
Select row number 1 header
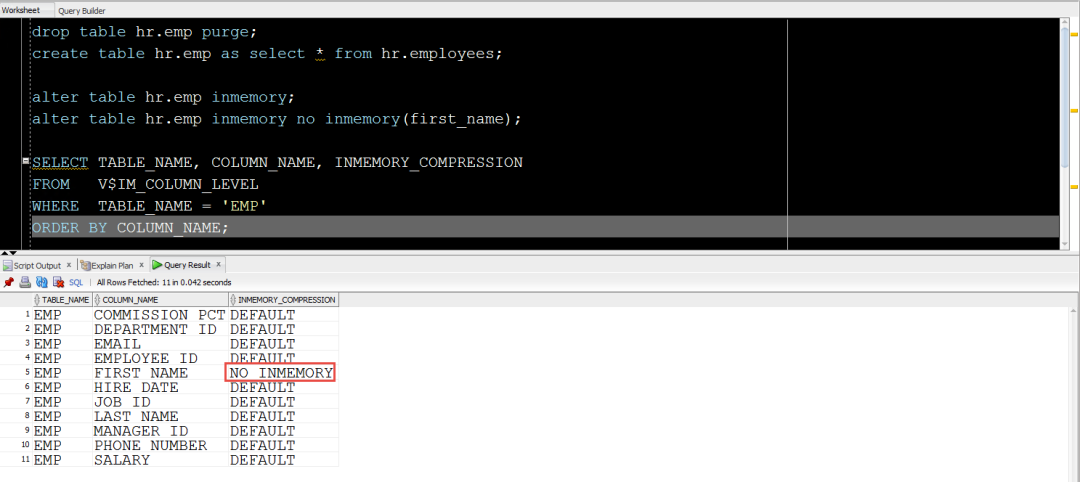(x=16, y=315)
